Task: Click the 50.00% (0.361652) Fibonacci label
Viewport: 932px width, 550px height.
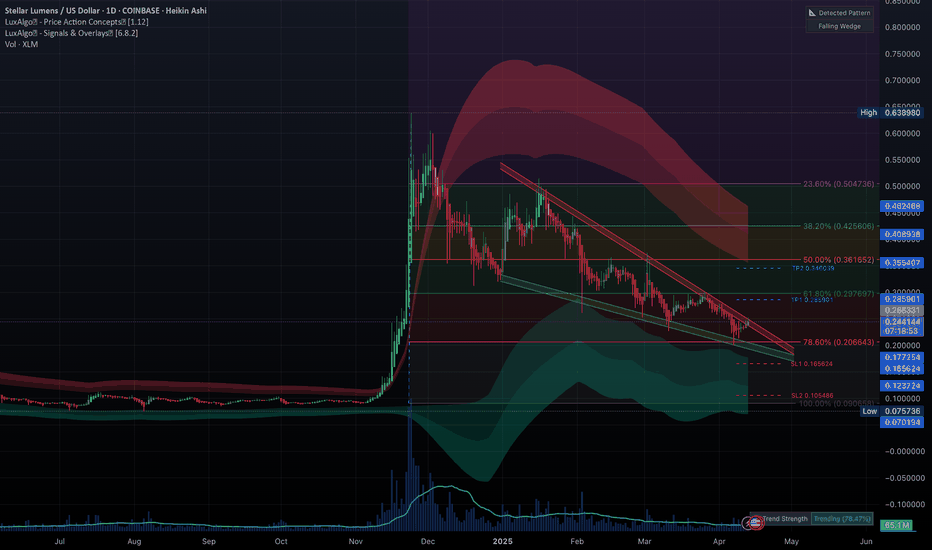Action: [839, 260]
